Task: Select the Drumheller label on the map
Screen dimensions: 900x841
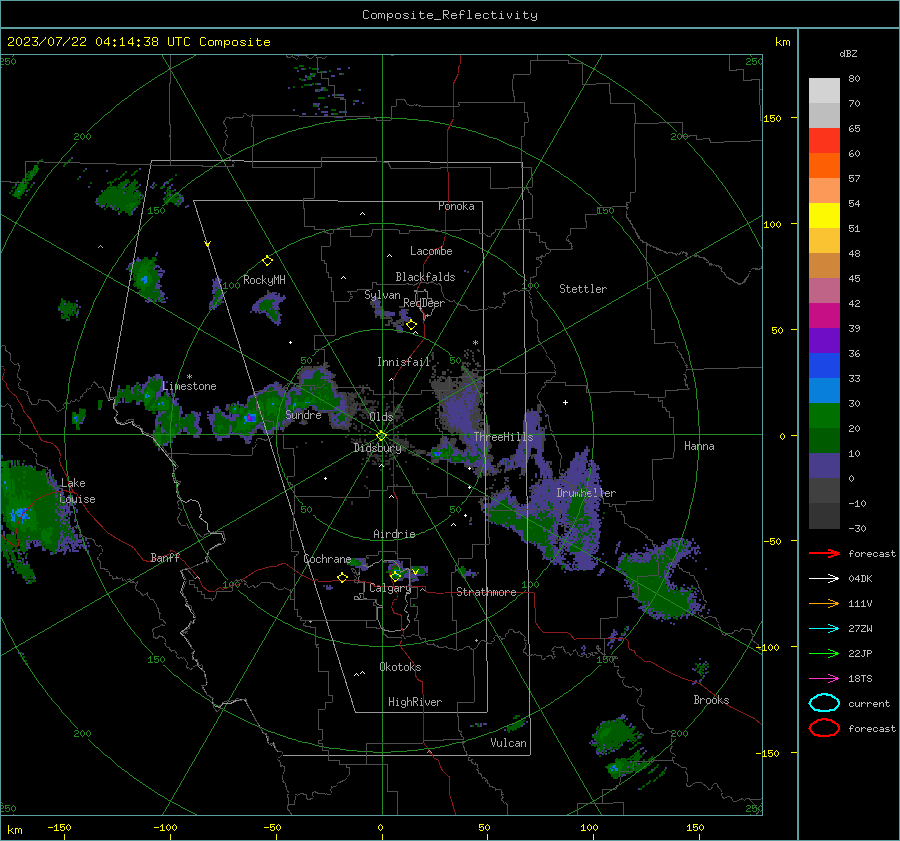Action: [x=586, y=493]
